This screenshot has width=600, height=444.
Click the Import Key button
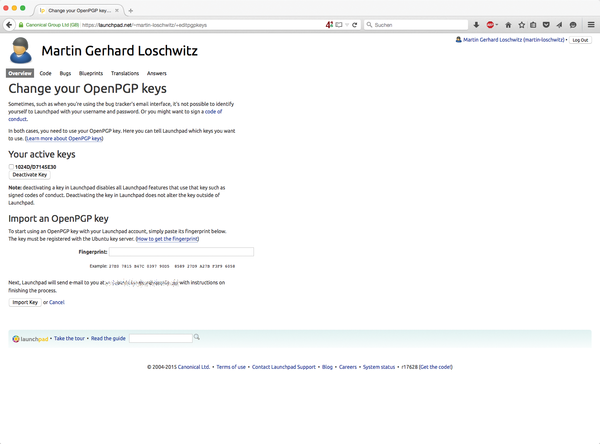pos(25,302)
